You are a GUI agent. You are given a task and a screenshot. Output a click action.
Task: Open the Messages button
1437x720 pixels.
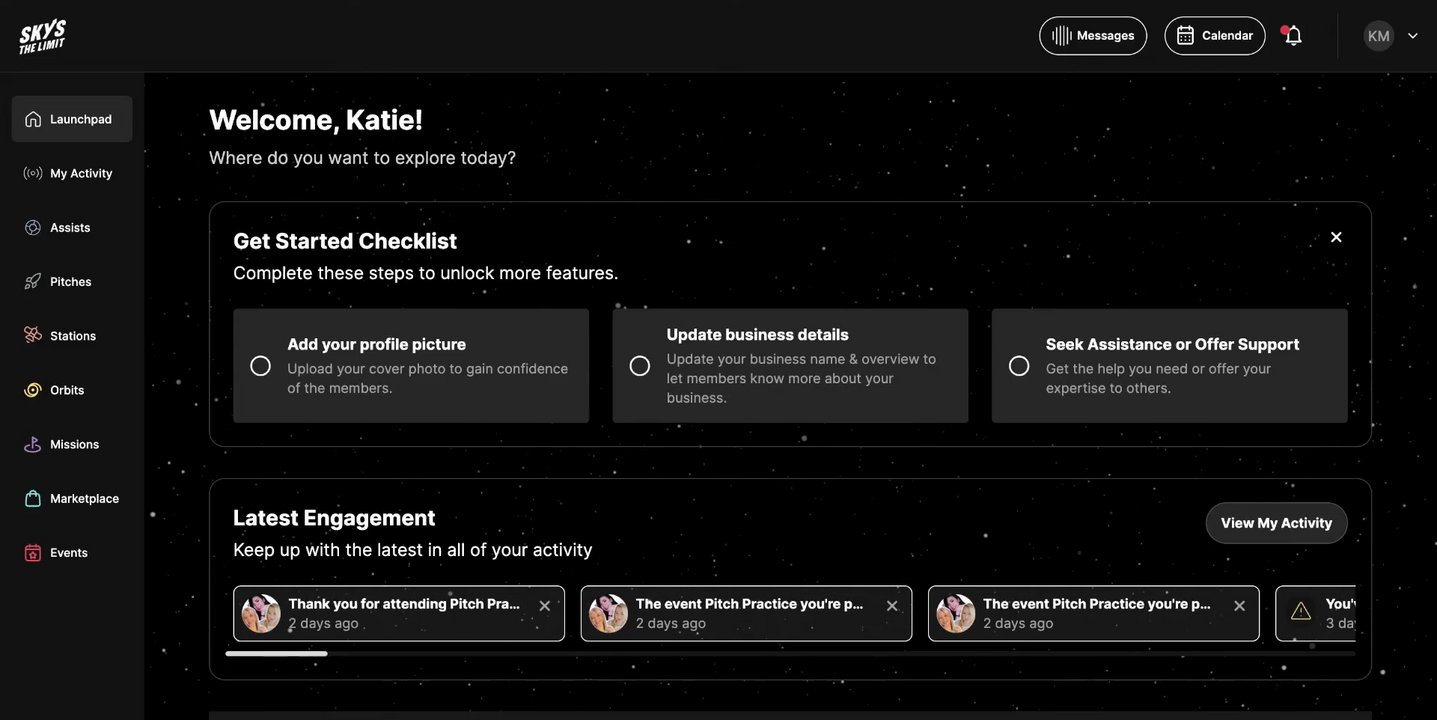tap(1093, 36)
